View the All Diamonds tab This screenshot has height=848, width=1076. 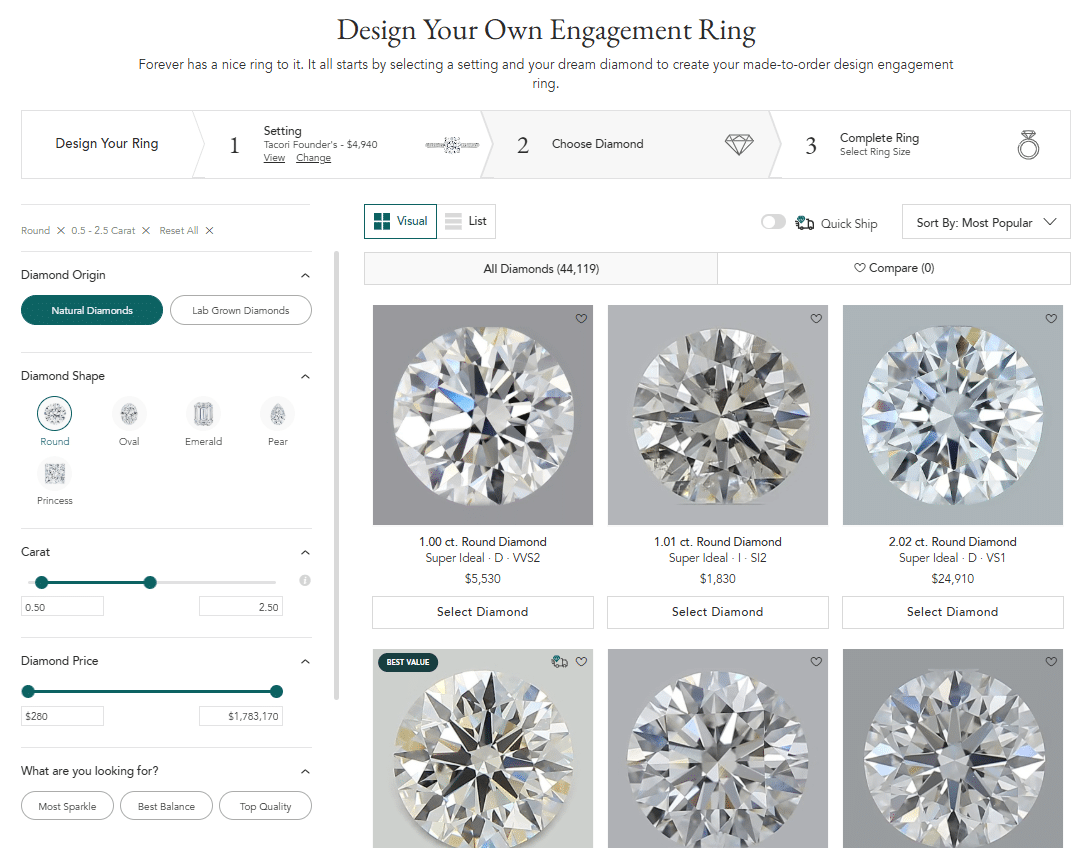[x=541, y=268]
